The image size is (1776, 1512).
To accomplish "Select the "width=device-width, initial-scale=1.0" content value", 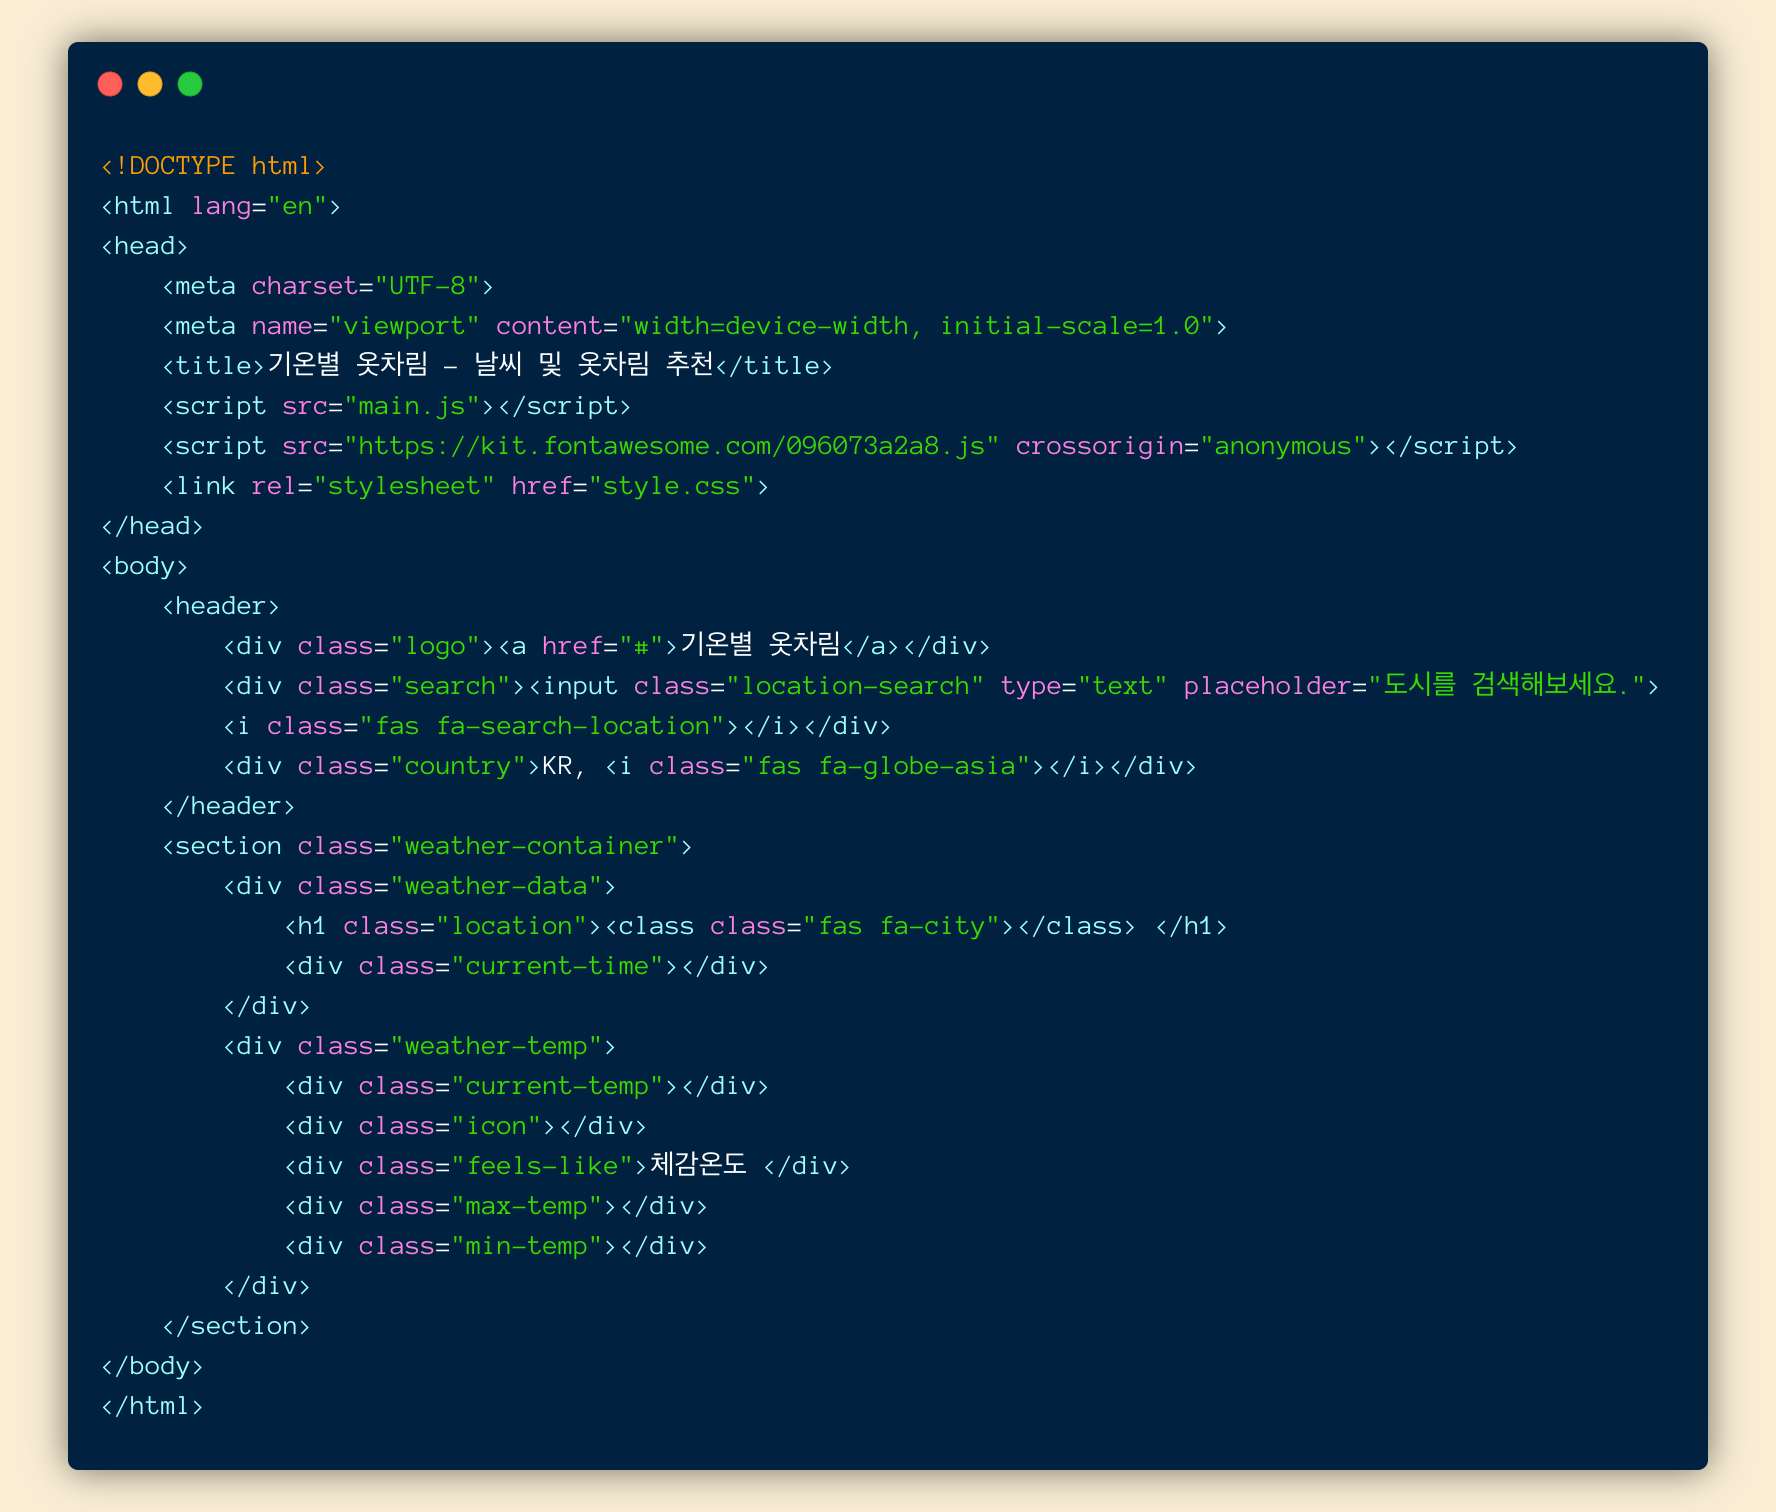I will click(917, 326).
